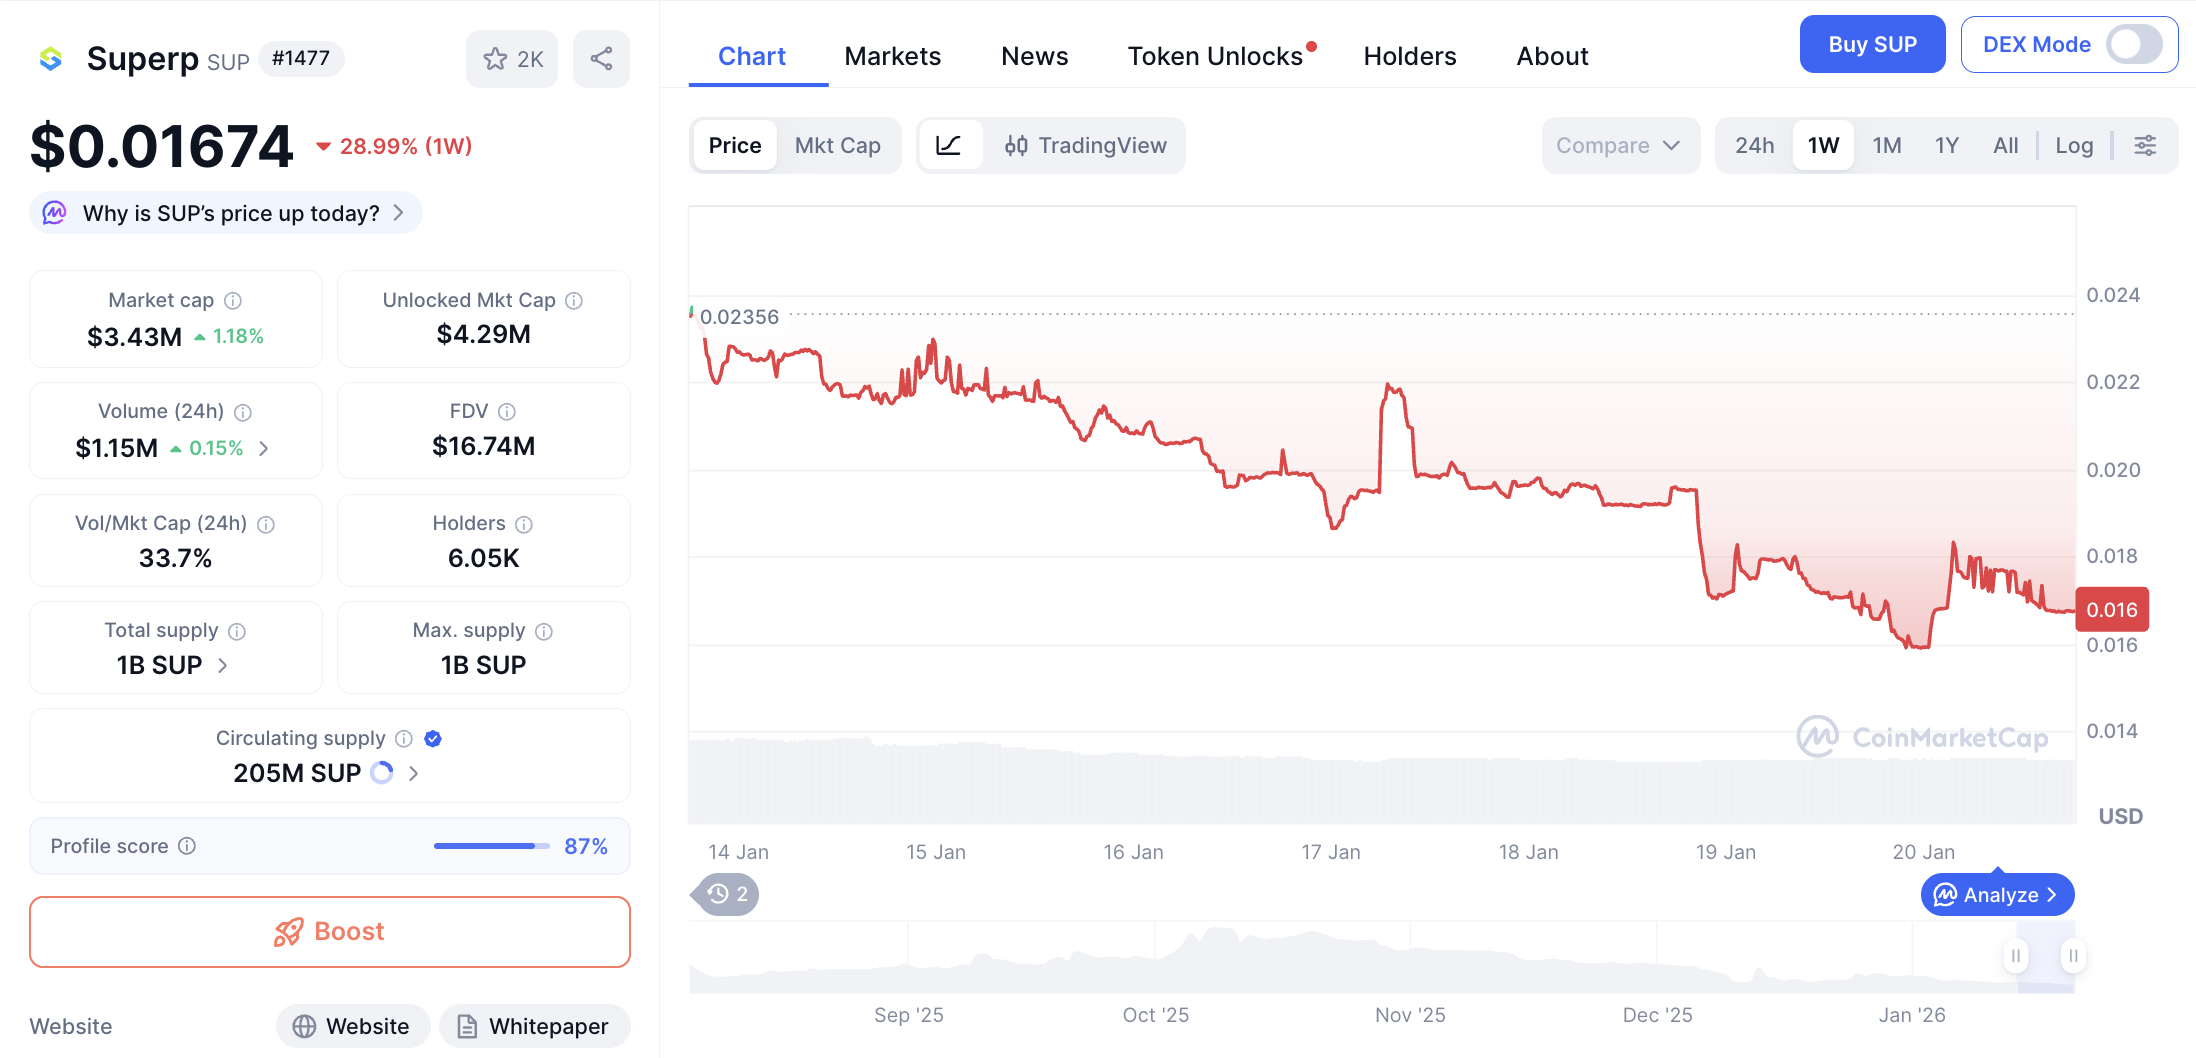Open the Token Unlocks tab

[1215, 57]
